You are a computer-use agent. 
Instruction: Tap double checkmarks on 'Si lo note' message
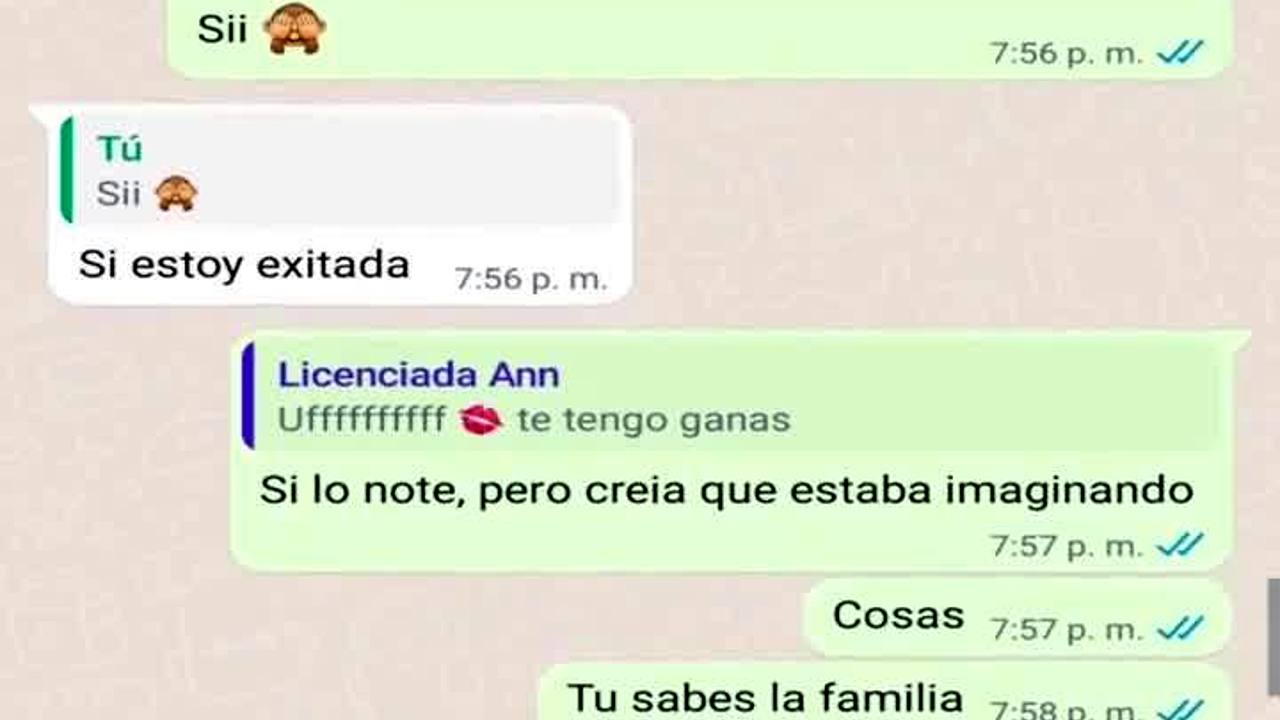point(1180,545)
